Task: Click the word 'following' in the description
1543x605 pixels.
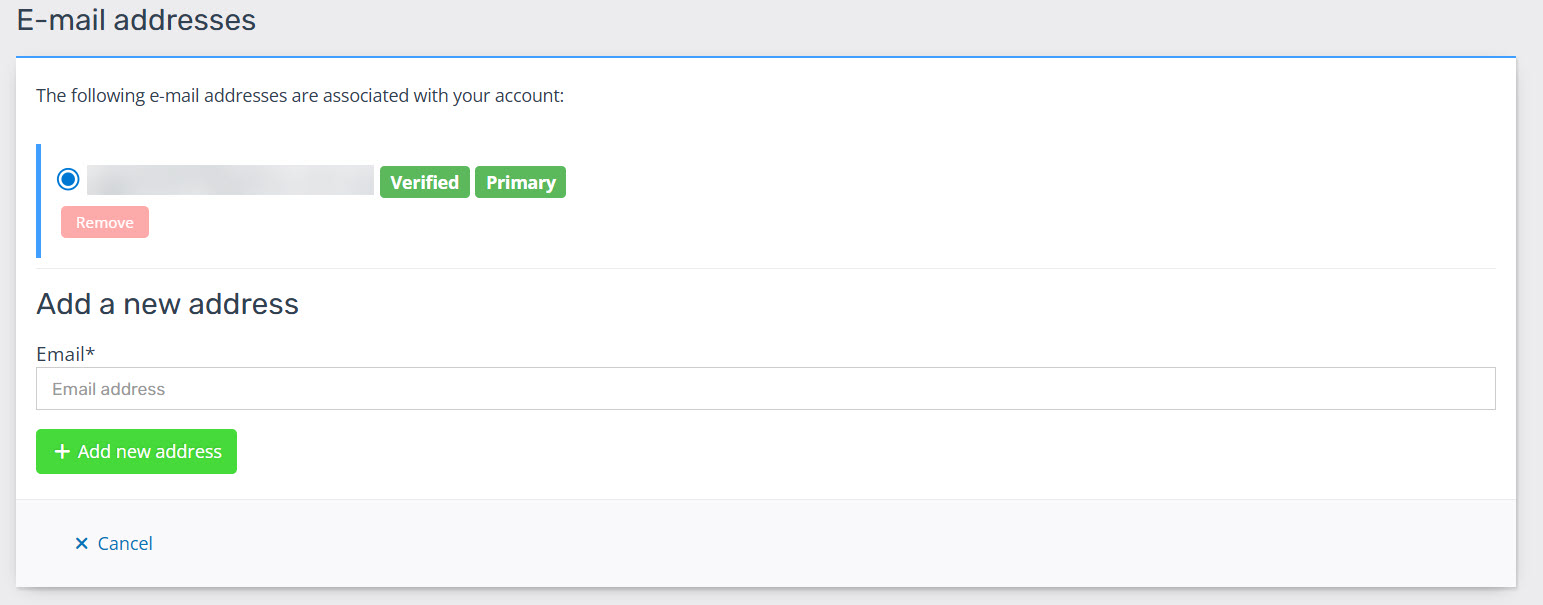Action: click(105, 96)
